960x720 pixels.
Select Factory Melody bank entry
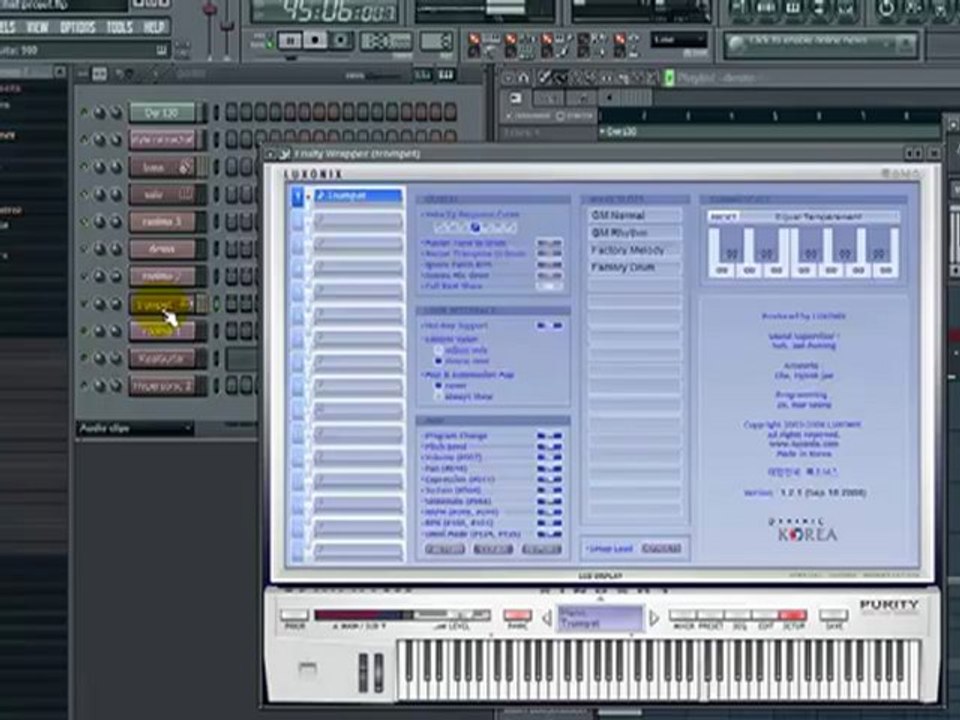[x=635, y=250]
